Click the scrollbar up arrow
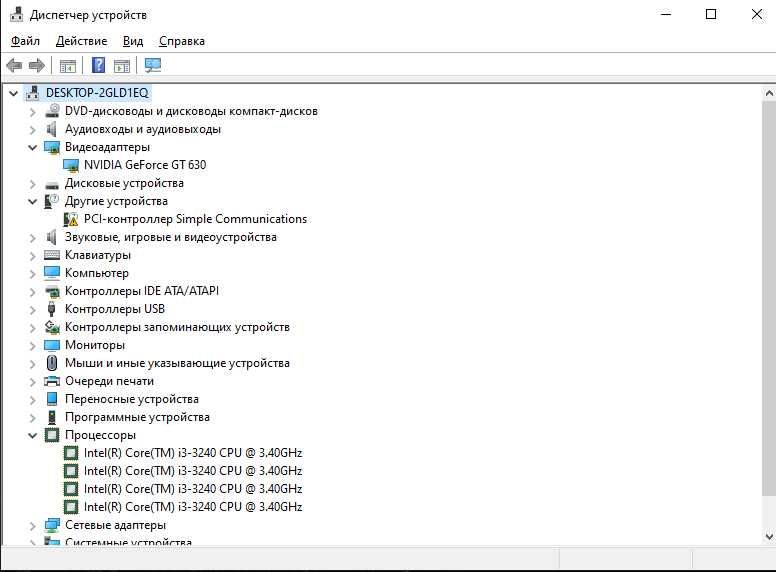Screen dimensions: 776x572 pos(769,93)
